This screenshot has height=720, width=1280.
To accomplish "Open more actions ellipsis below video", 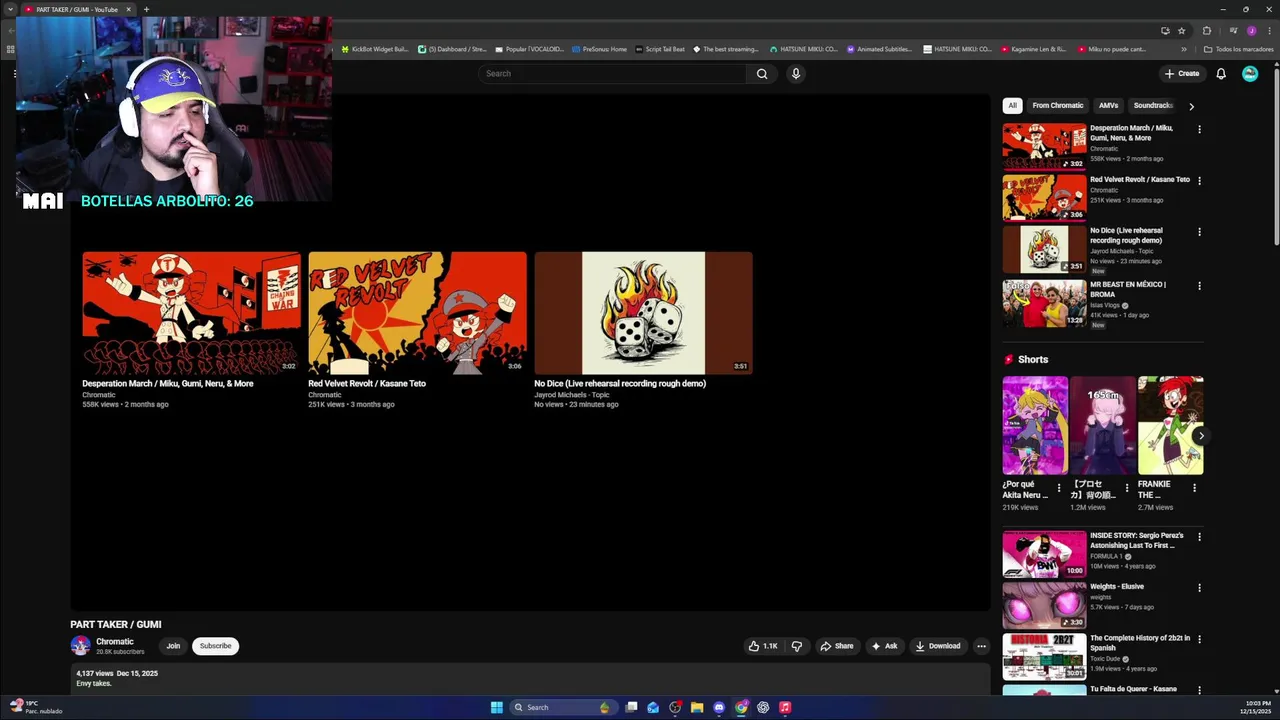I will click(981, 646).
